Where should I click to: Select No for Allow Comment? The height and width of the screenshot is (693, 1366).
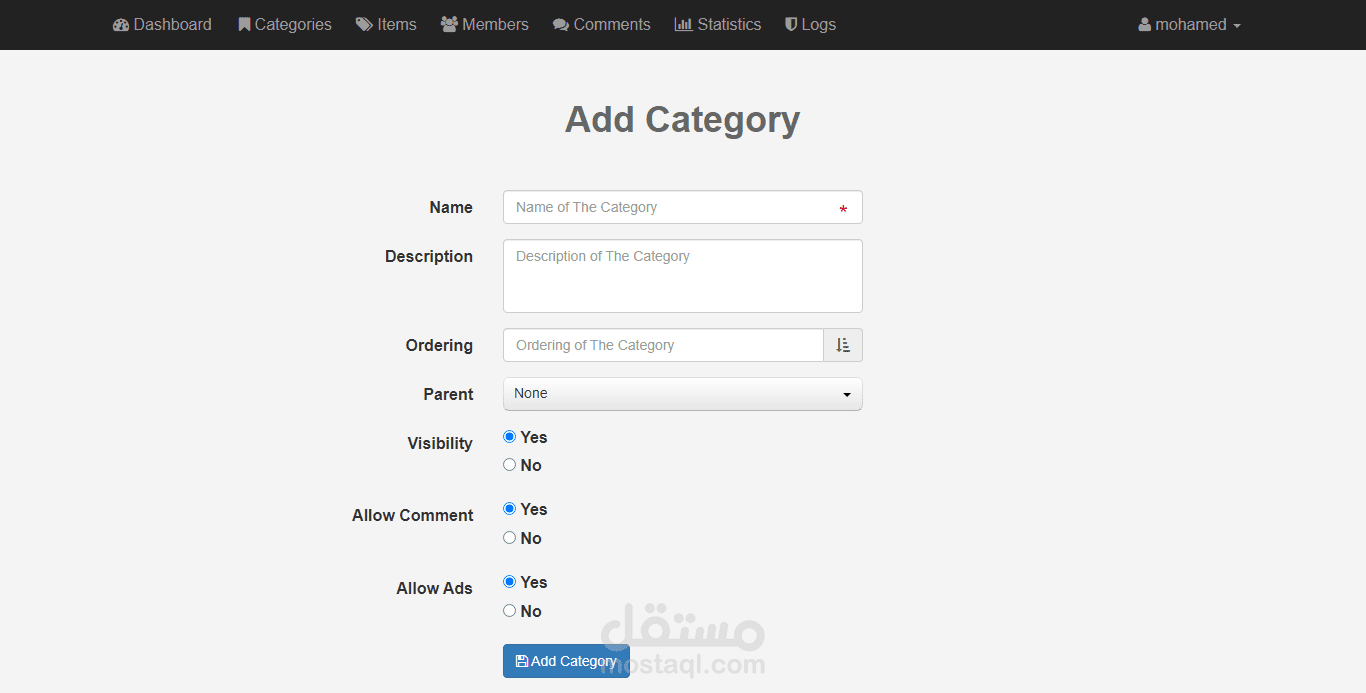510,538
